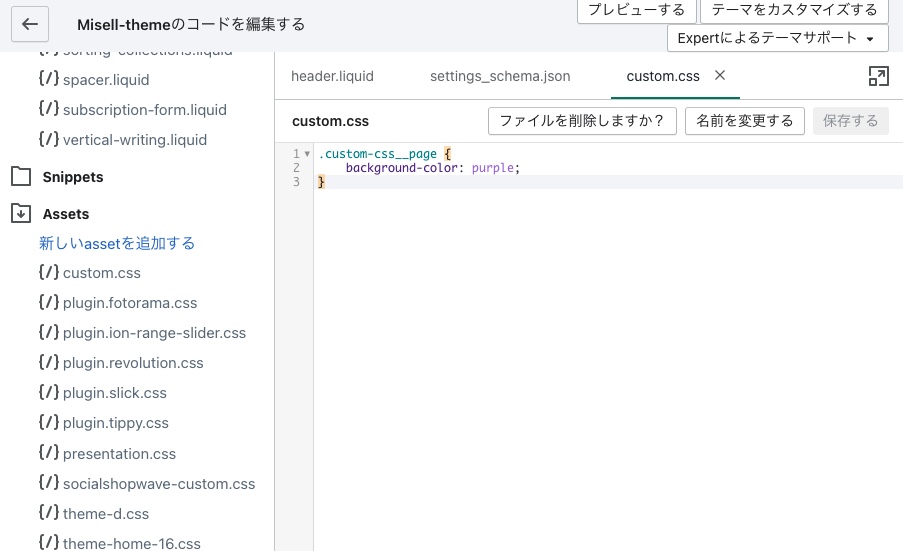
Task: Click ファイルを削除しますか？ button
Action: (x=582, y=121)
